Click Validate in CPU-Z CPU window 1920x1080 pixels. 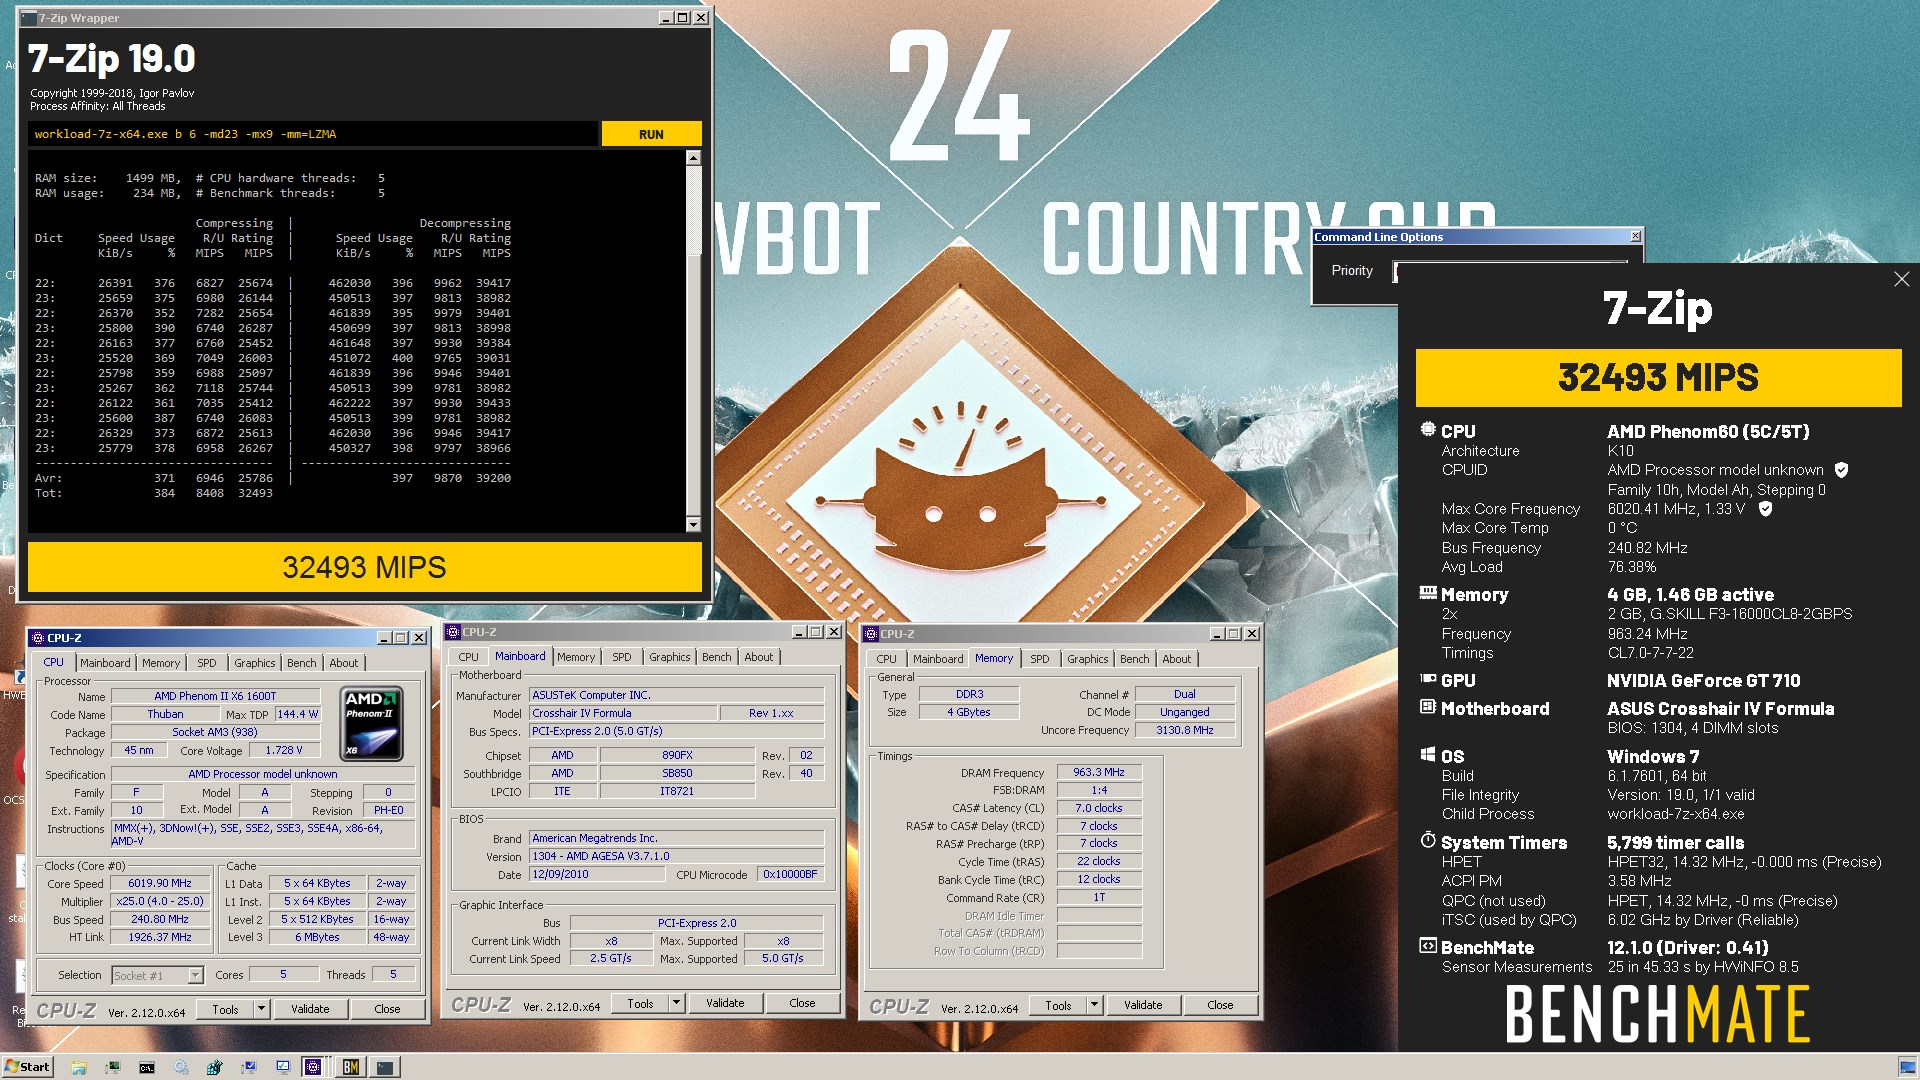coord(310,1010)
